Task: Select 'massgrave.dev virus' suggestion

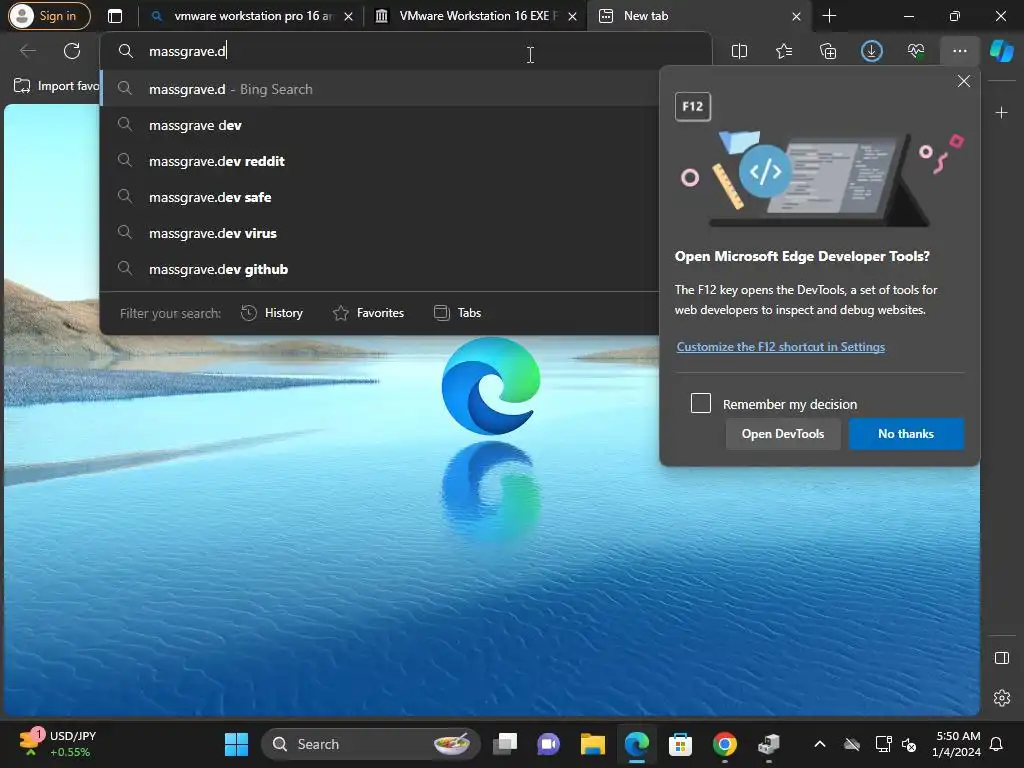Action: tap(380, 232)
